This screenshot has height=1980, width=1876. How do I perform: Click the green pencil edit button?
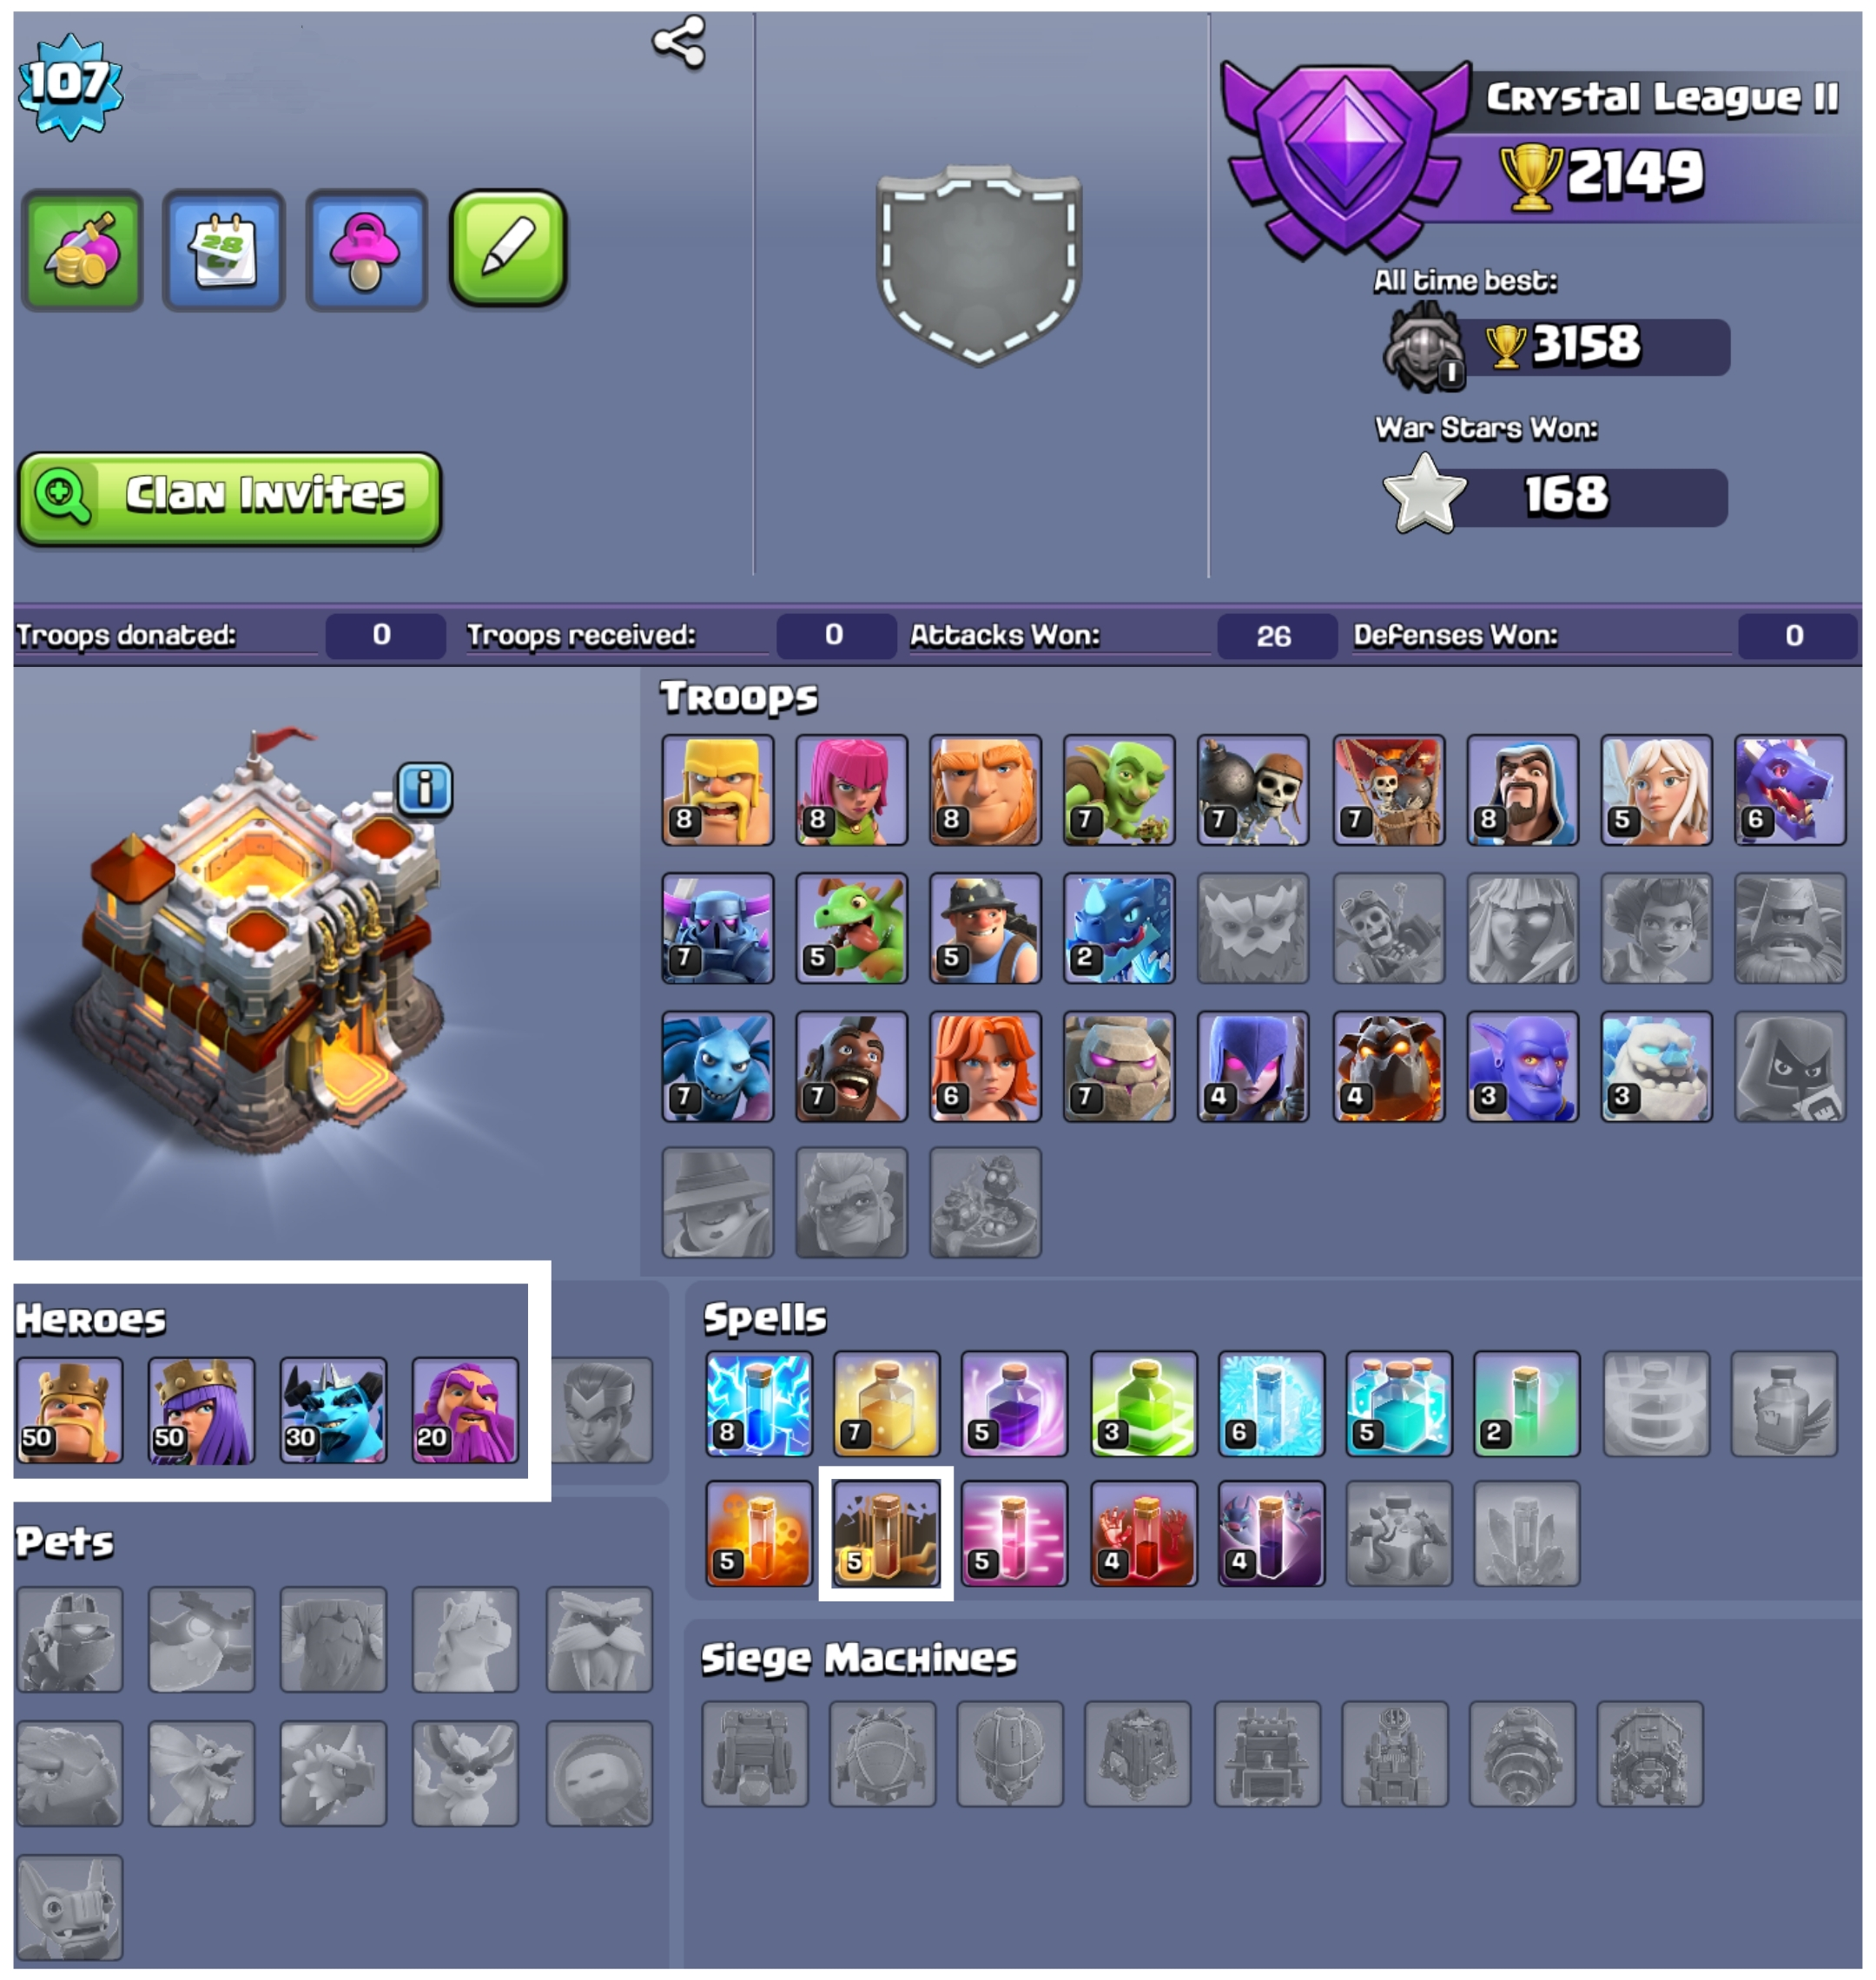click(x=508, y=248)
